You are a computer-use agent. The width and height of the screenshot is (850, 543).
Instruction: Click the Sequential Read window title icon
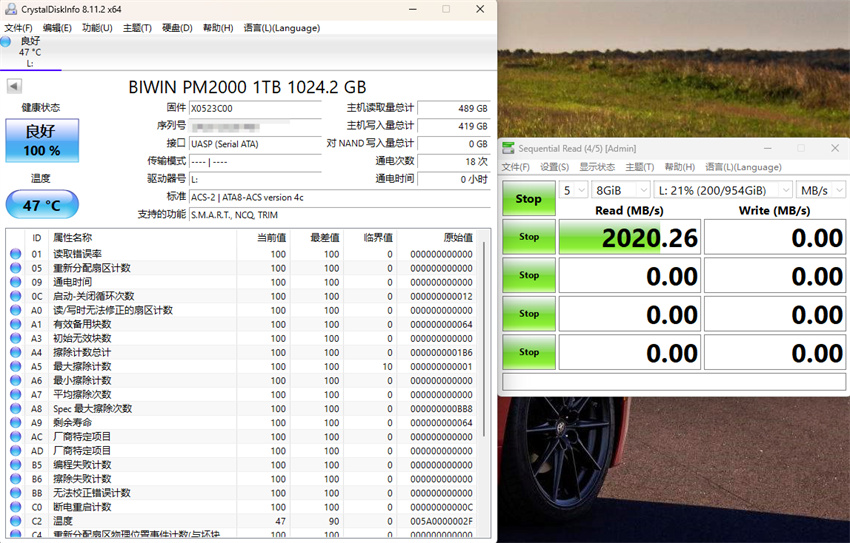(x=508, y=148)
